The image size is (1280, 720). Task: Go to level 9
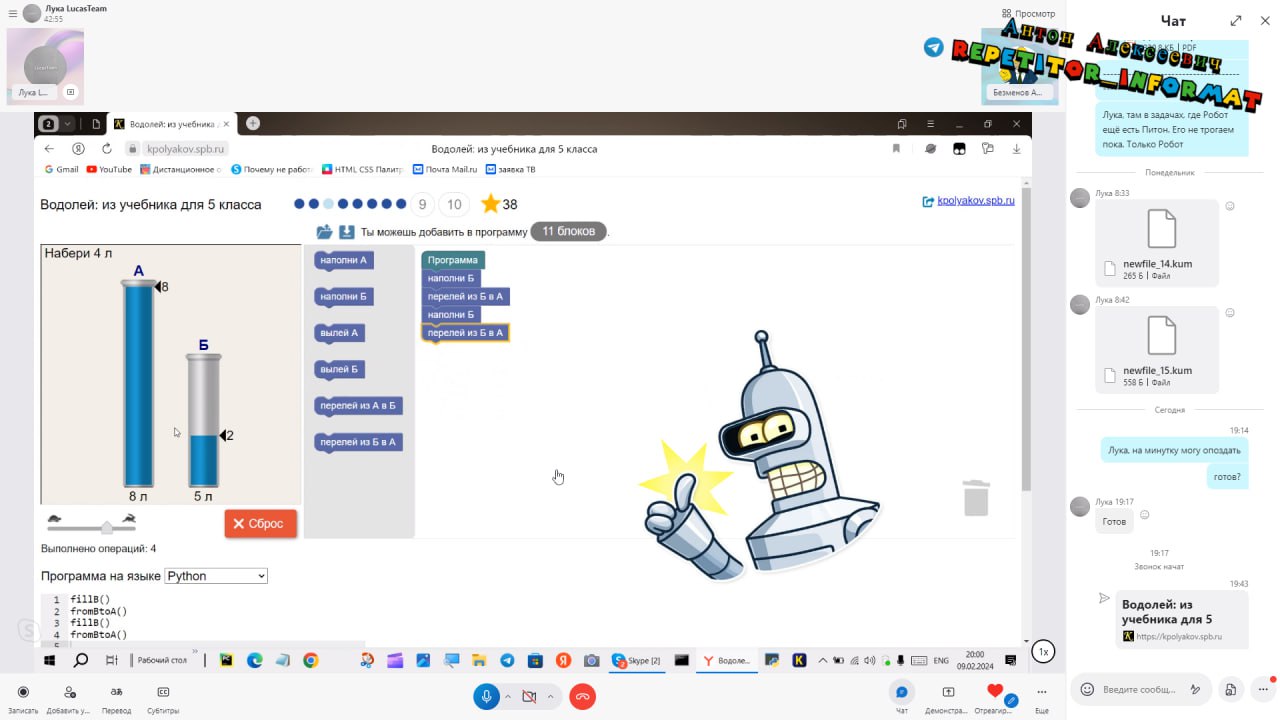pyautogui.click(x=422, y=204)
